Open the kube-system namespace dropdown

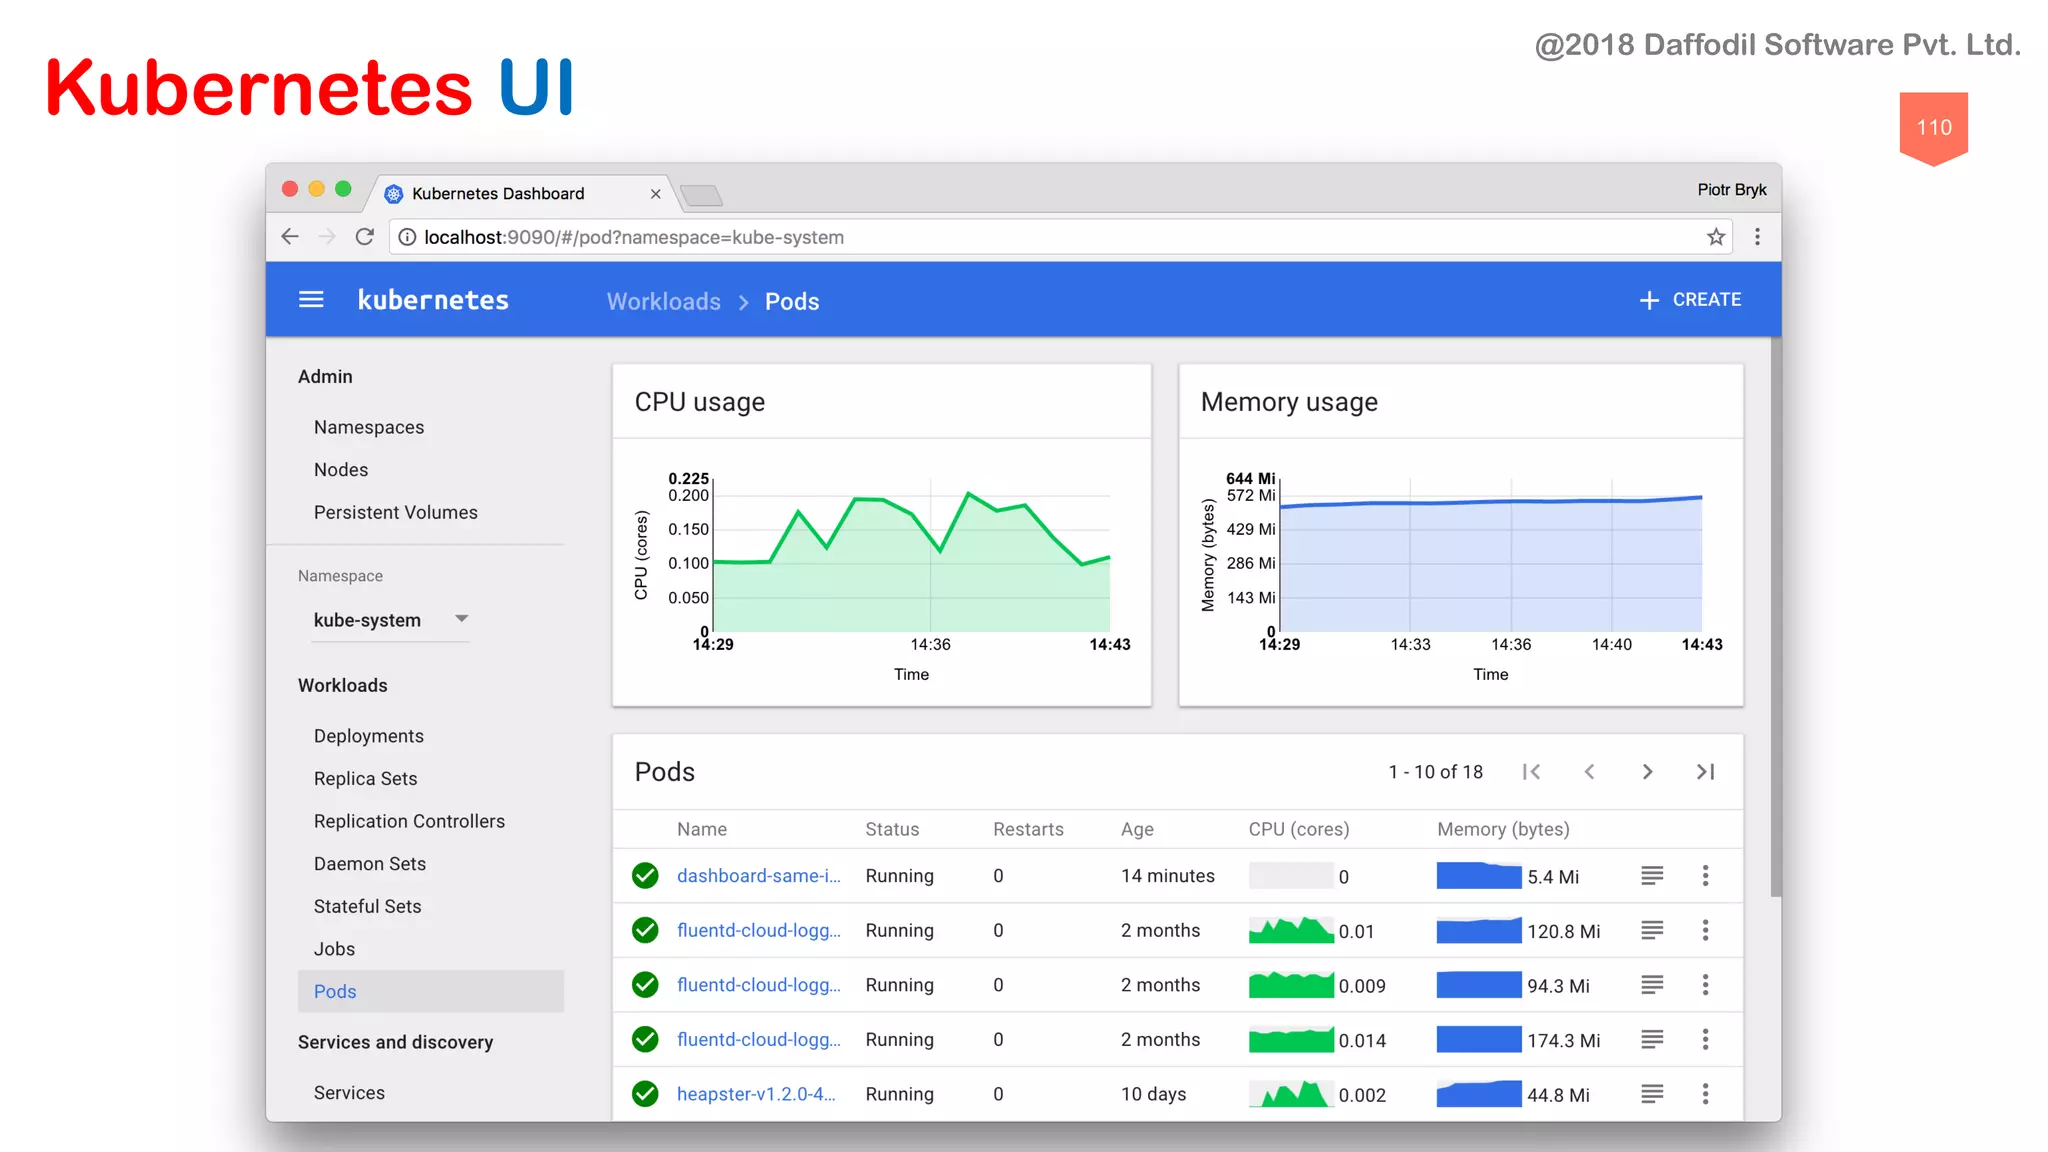[391, 620]
